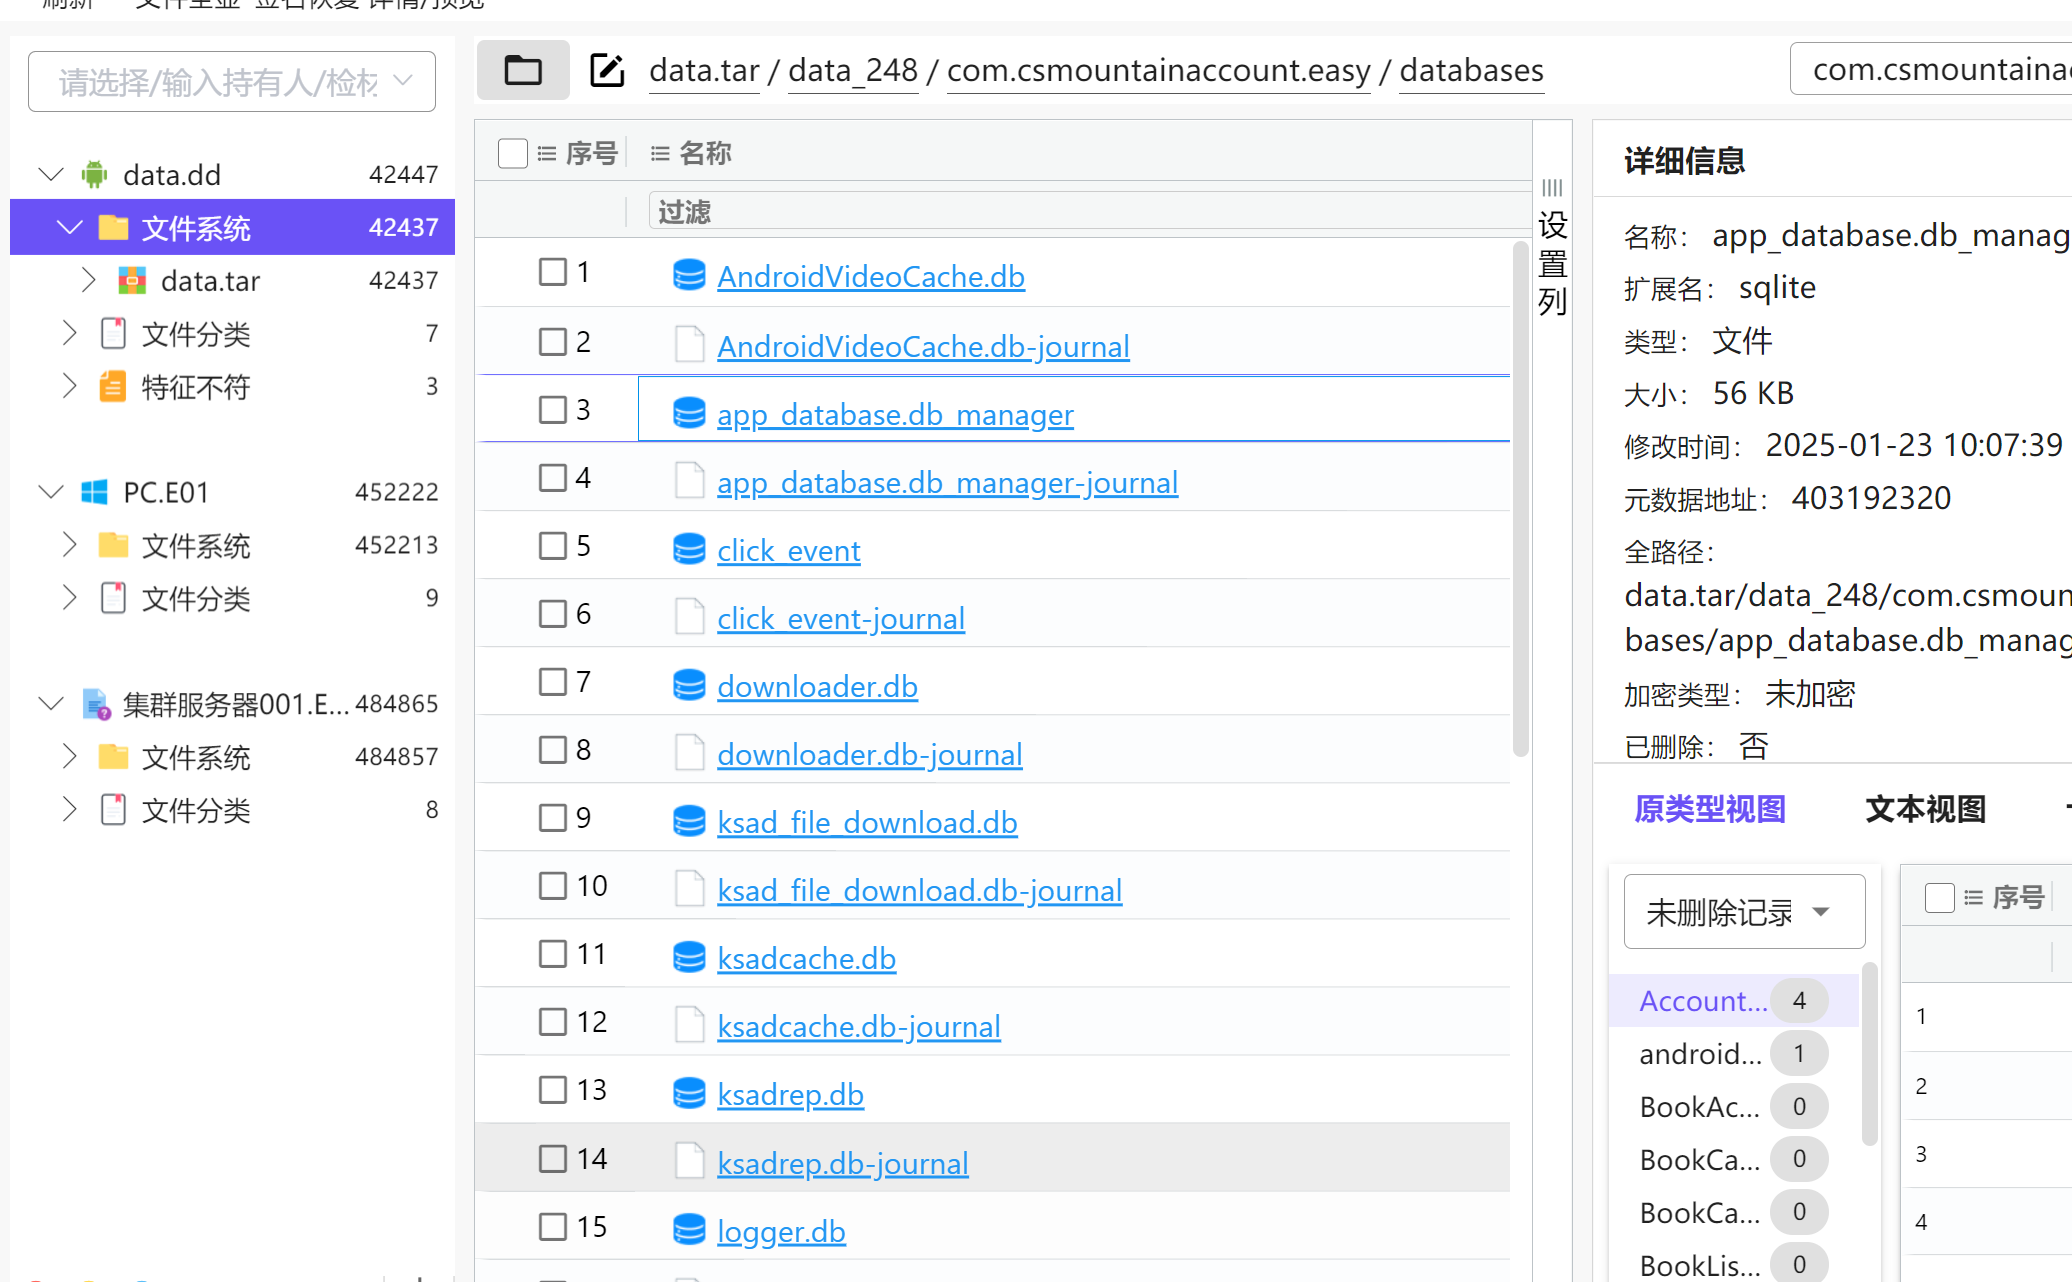2072x1282 pixels.
Task: Select the 原类型视图 tab
Action: [1710, 809]
